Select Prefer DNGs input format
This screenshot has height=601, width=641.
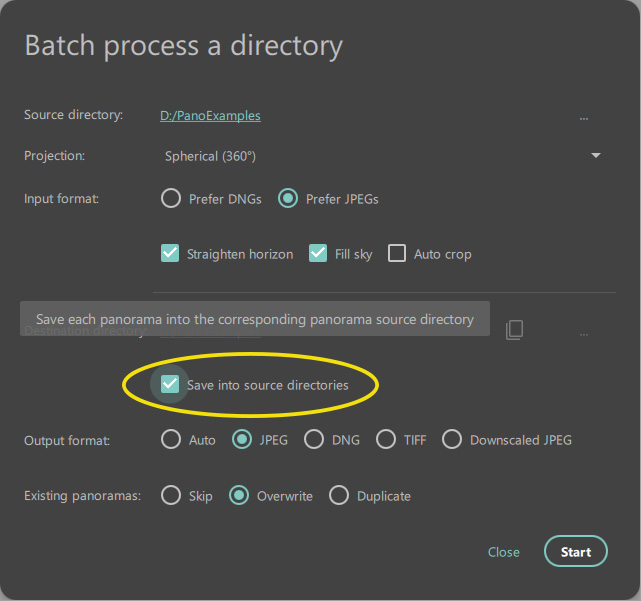(x=171, y=199)
